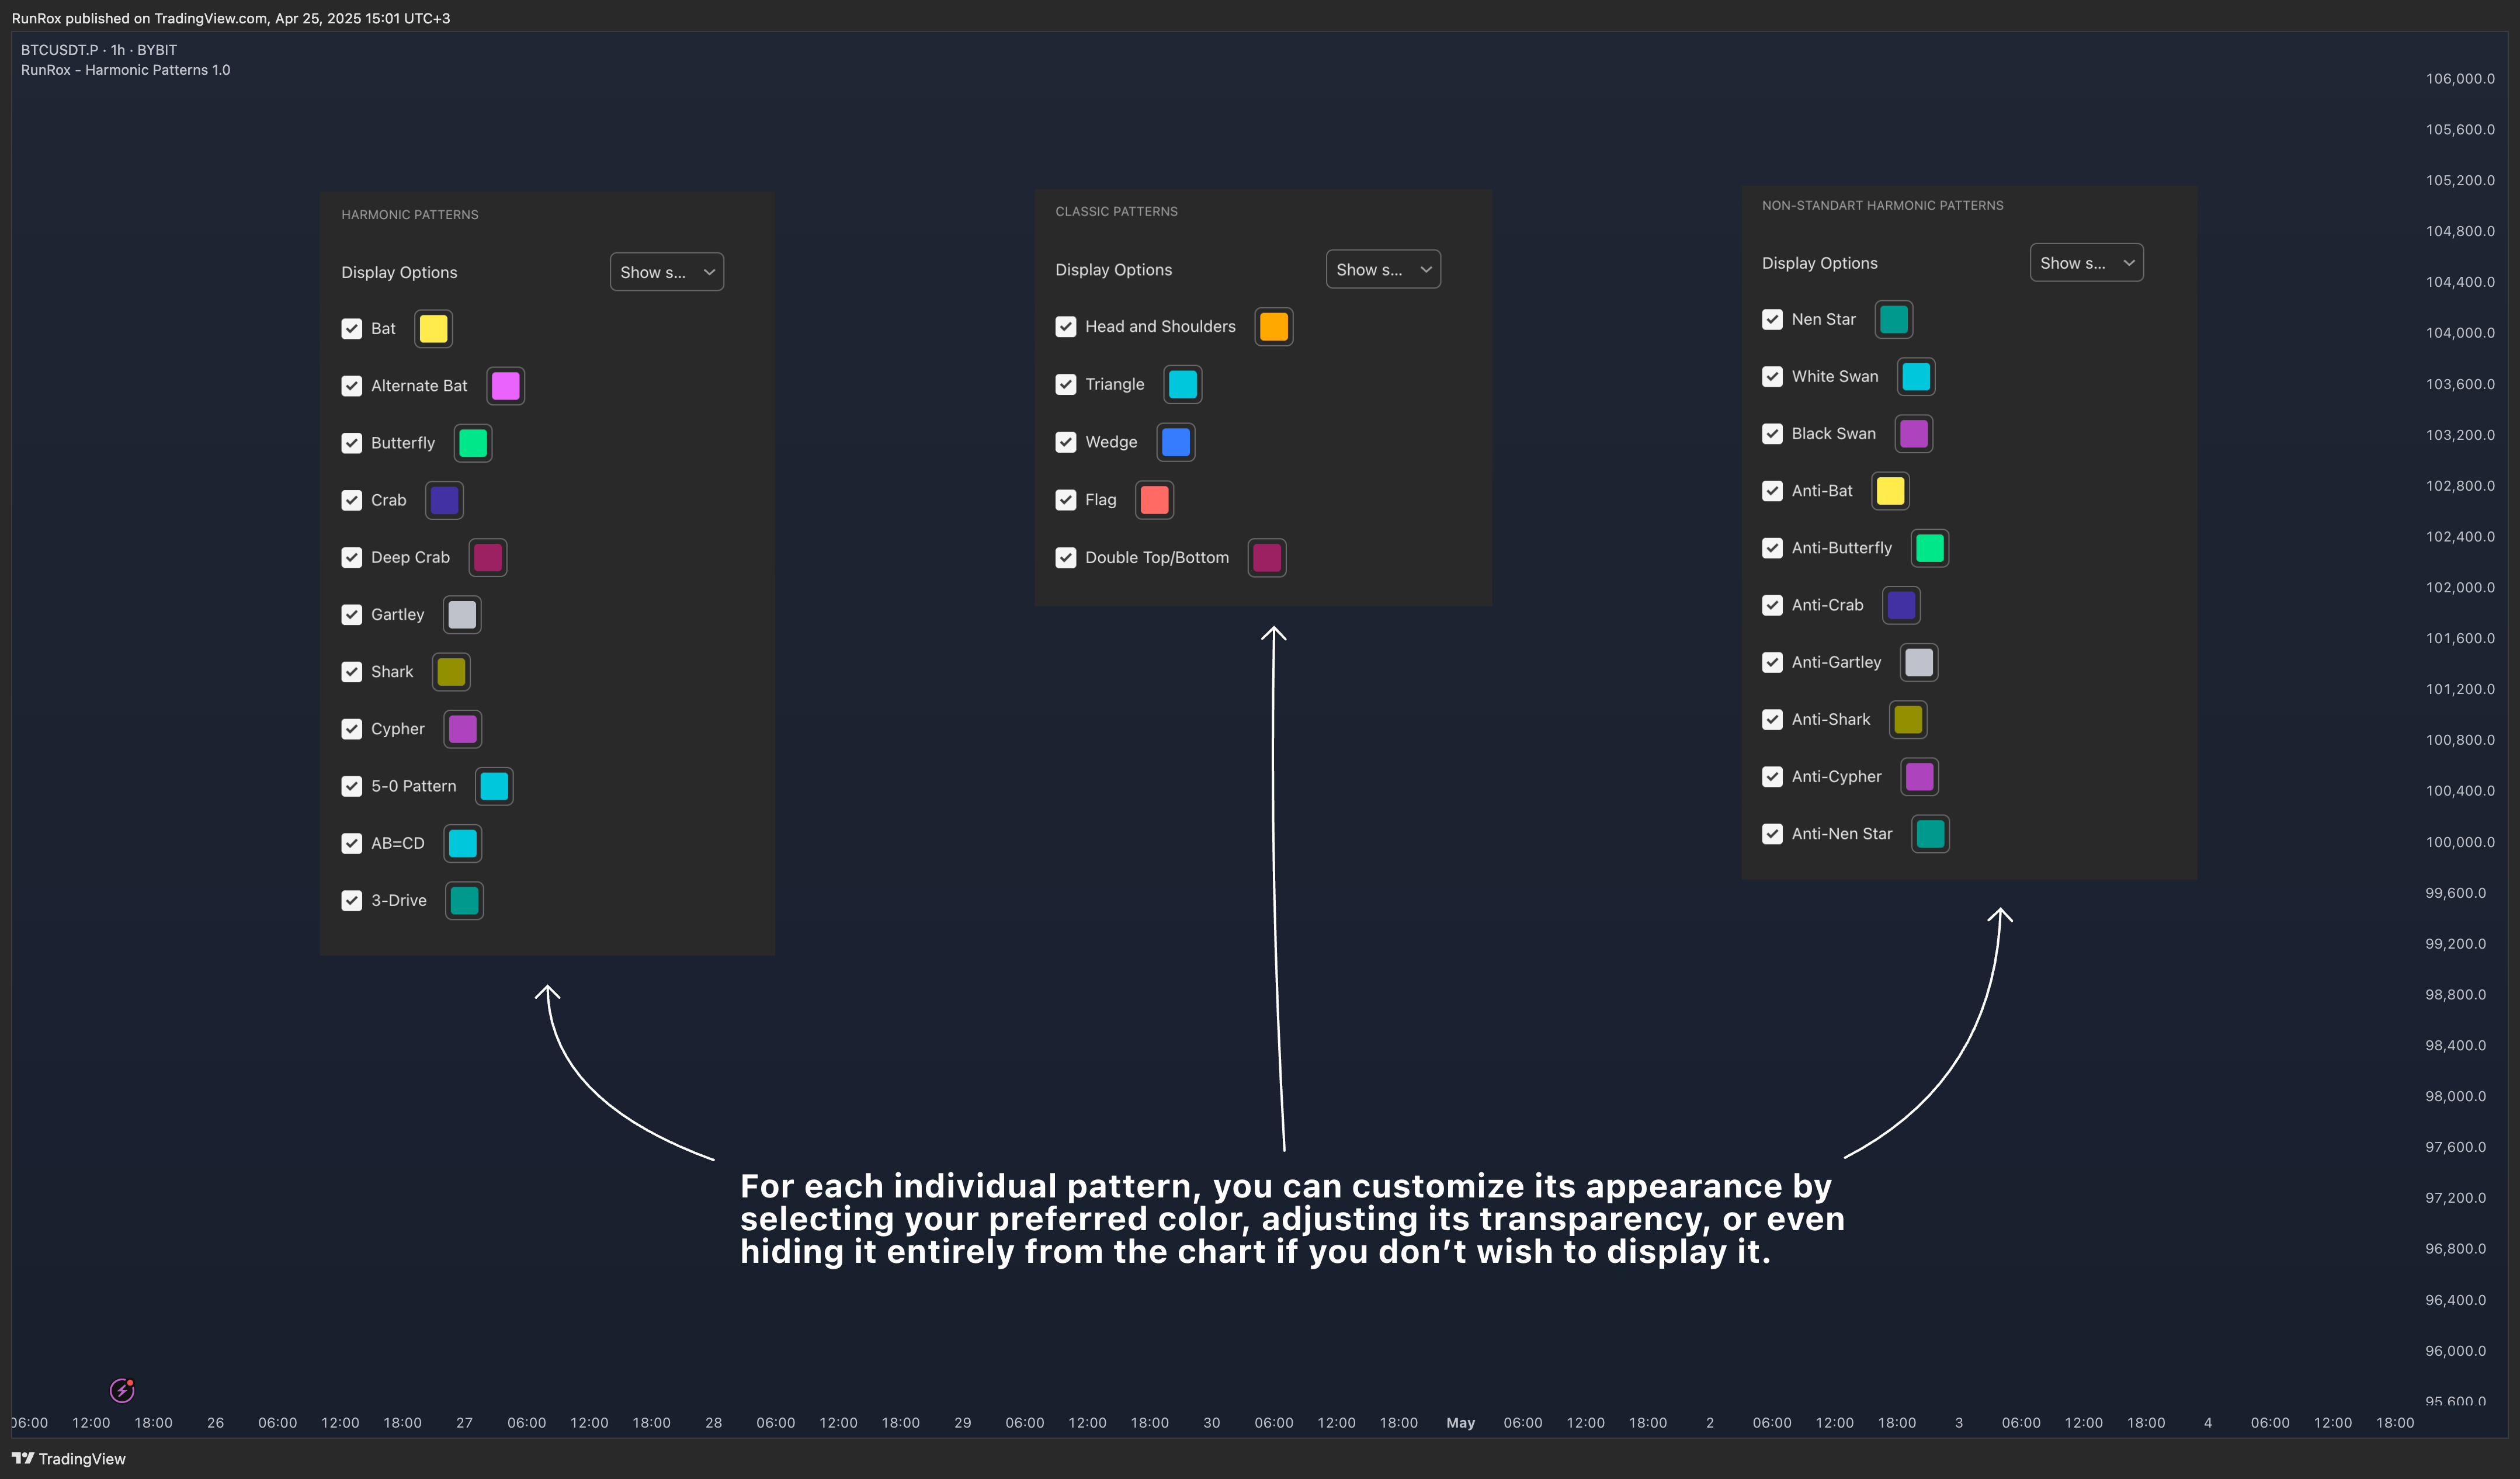The image size is (2520, 1479).
Task: Click the BTCUSDT.P symbol label
Action: coord(60,50)
